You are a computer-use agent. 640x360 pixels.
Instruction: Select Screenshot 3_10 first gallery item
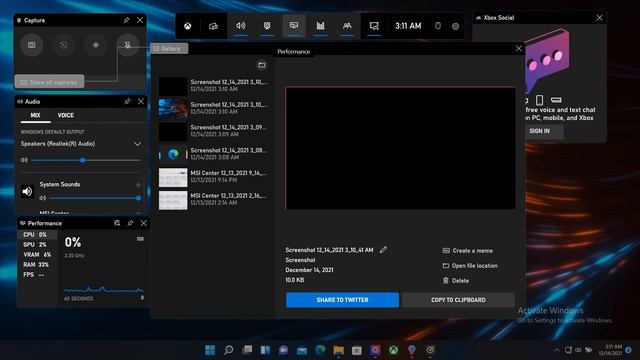pos(213,86)
